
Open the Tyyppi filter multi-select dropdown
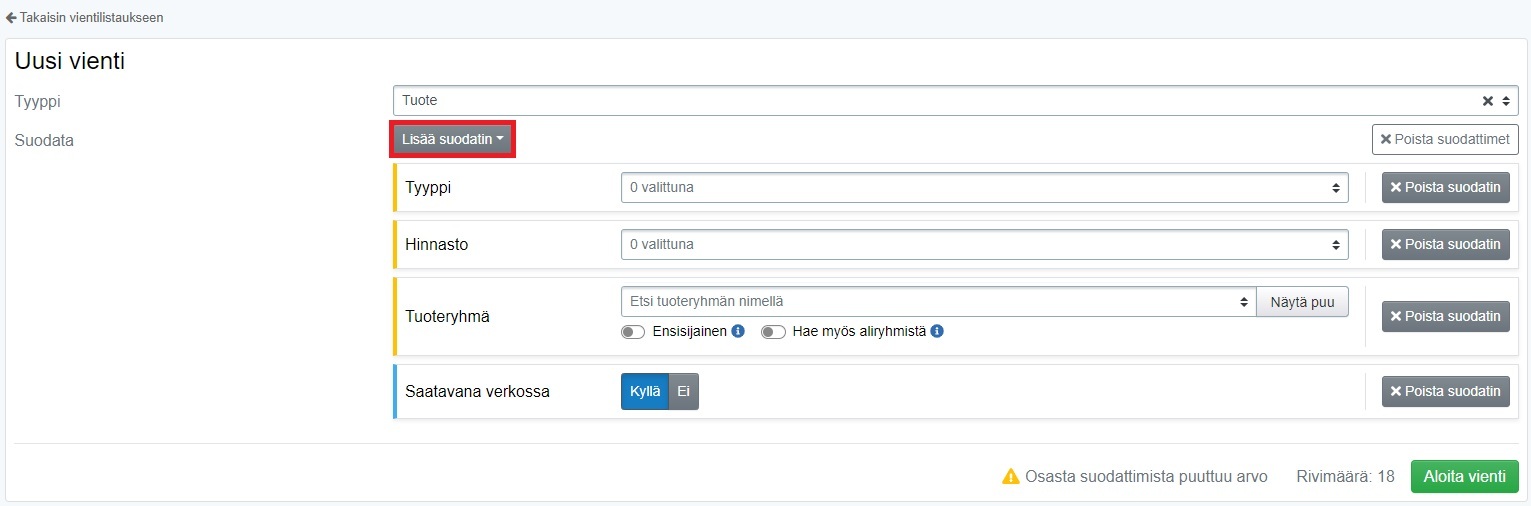click(x=983, y=188)
